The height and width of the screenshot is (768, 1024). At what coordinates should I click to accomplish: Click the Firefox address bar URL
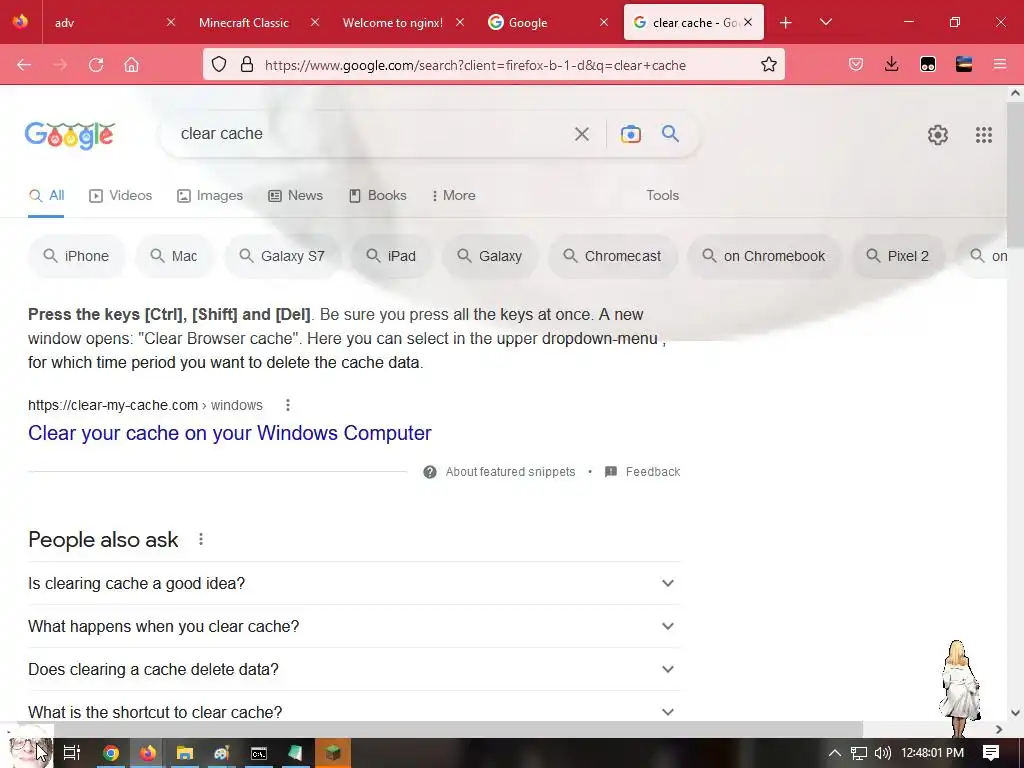tap(475, 65)
